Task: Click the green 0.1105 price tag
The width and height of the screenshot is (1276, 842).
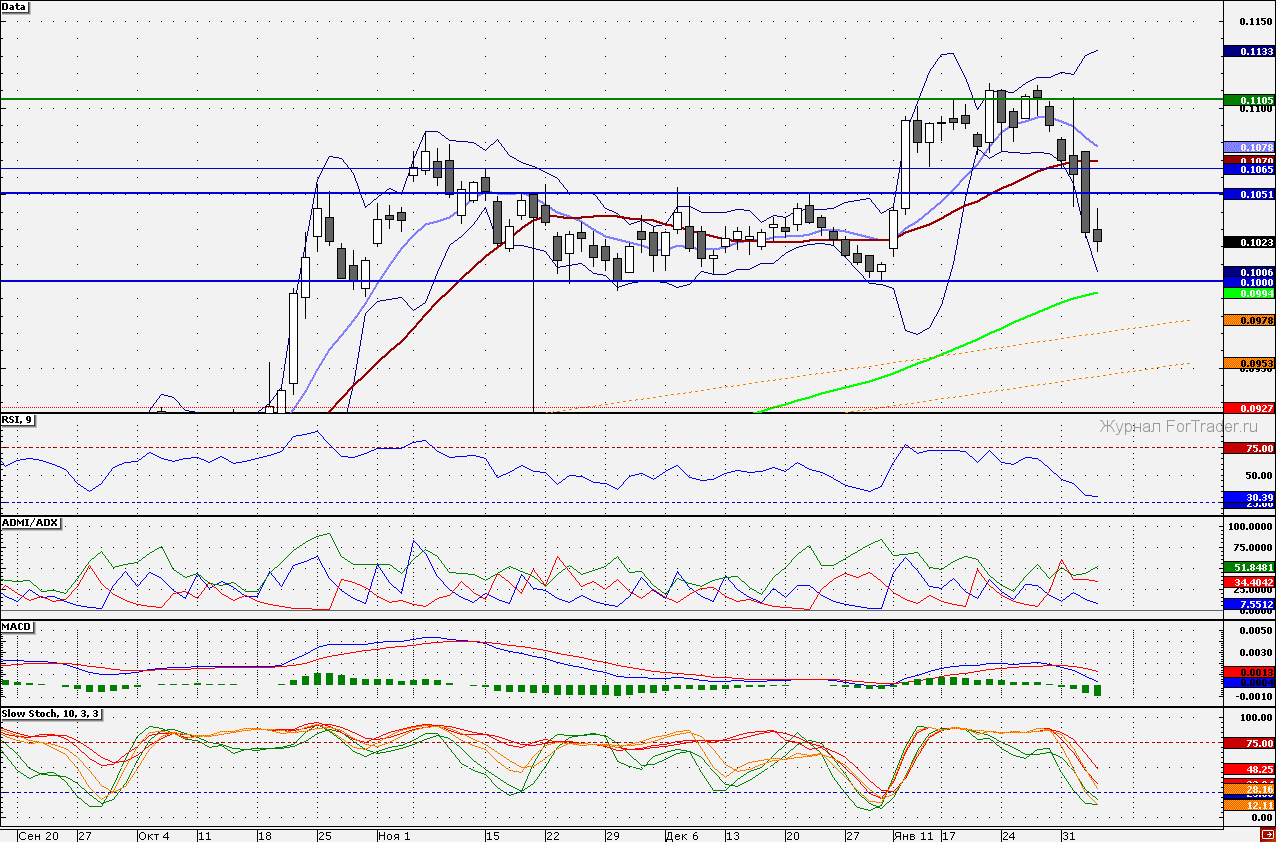Action: click(1249, 100)
